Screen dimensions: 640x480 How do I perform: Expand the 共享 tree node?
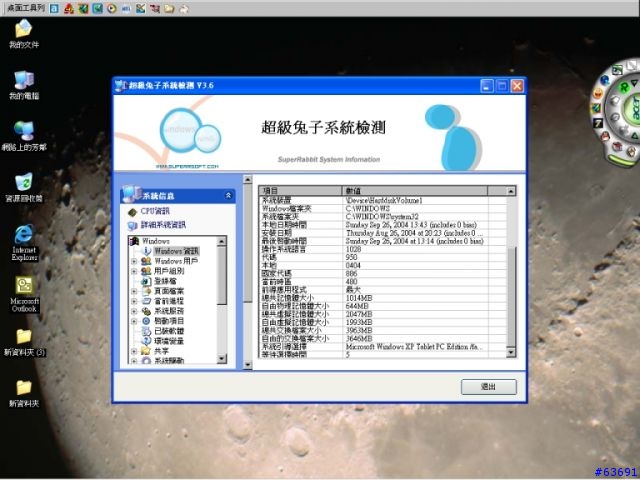134,351
